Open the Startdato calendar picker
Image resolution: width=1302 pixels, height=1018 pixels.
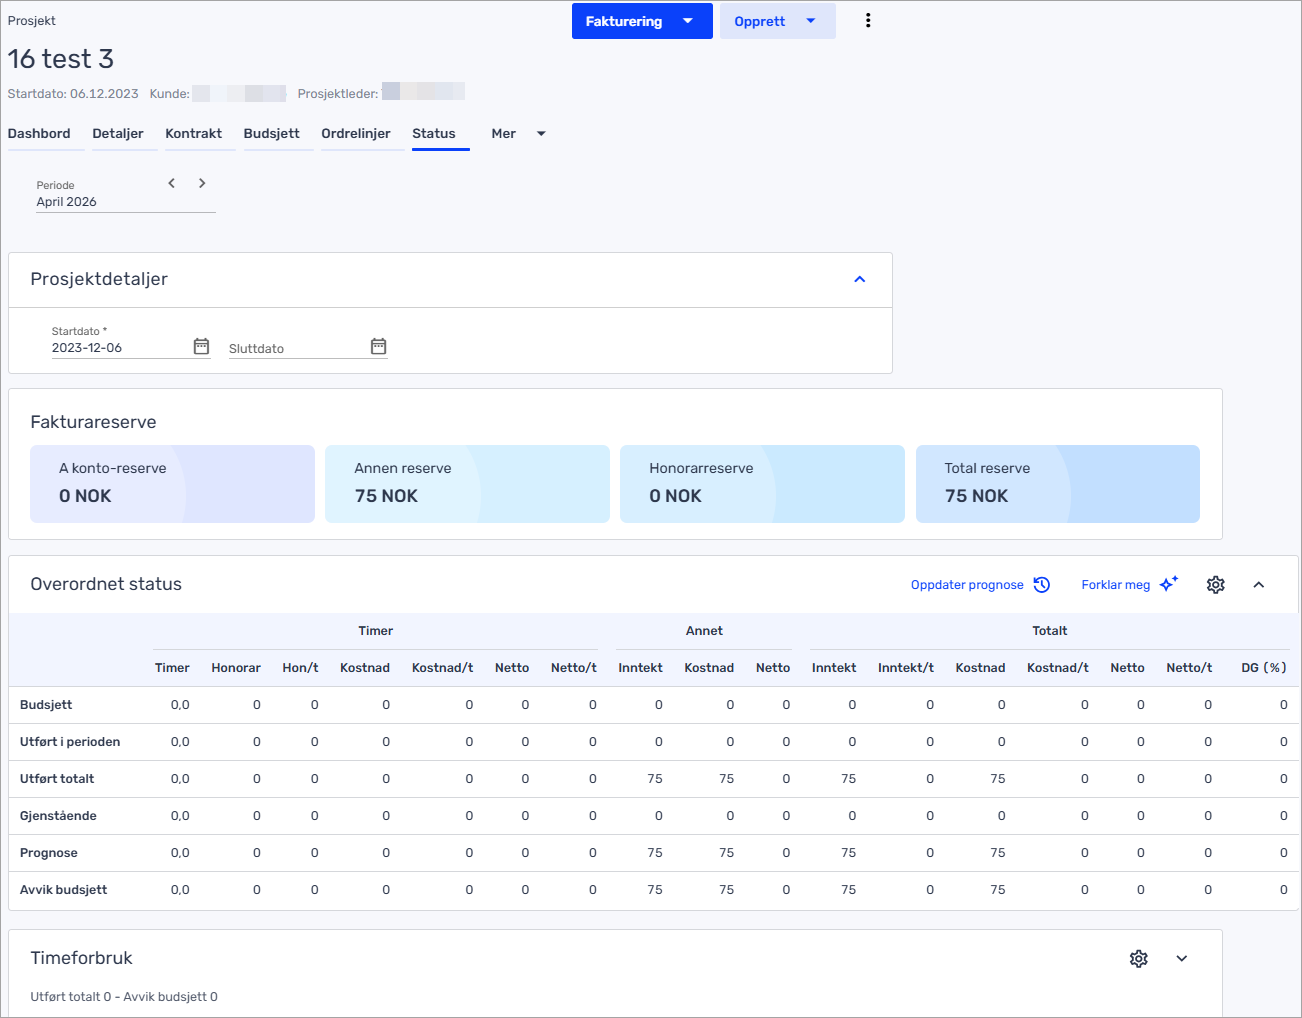coord(201,346)
